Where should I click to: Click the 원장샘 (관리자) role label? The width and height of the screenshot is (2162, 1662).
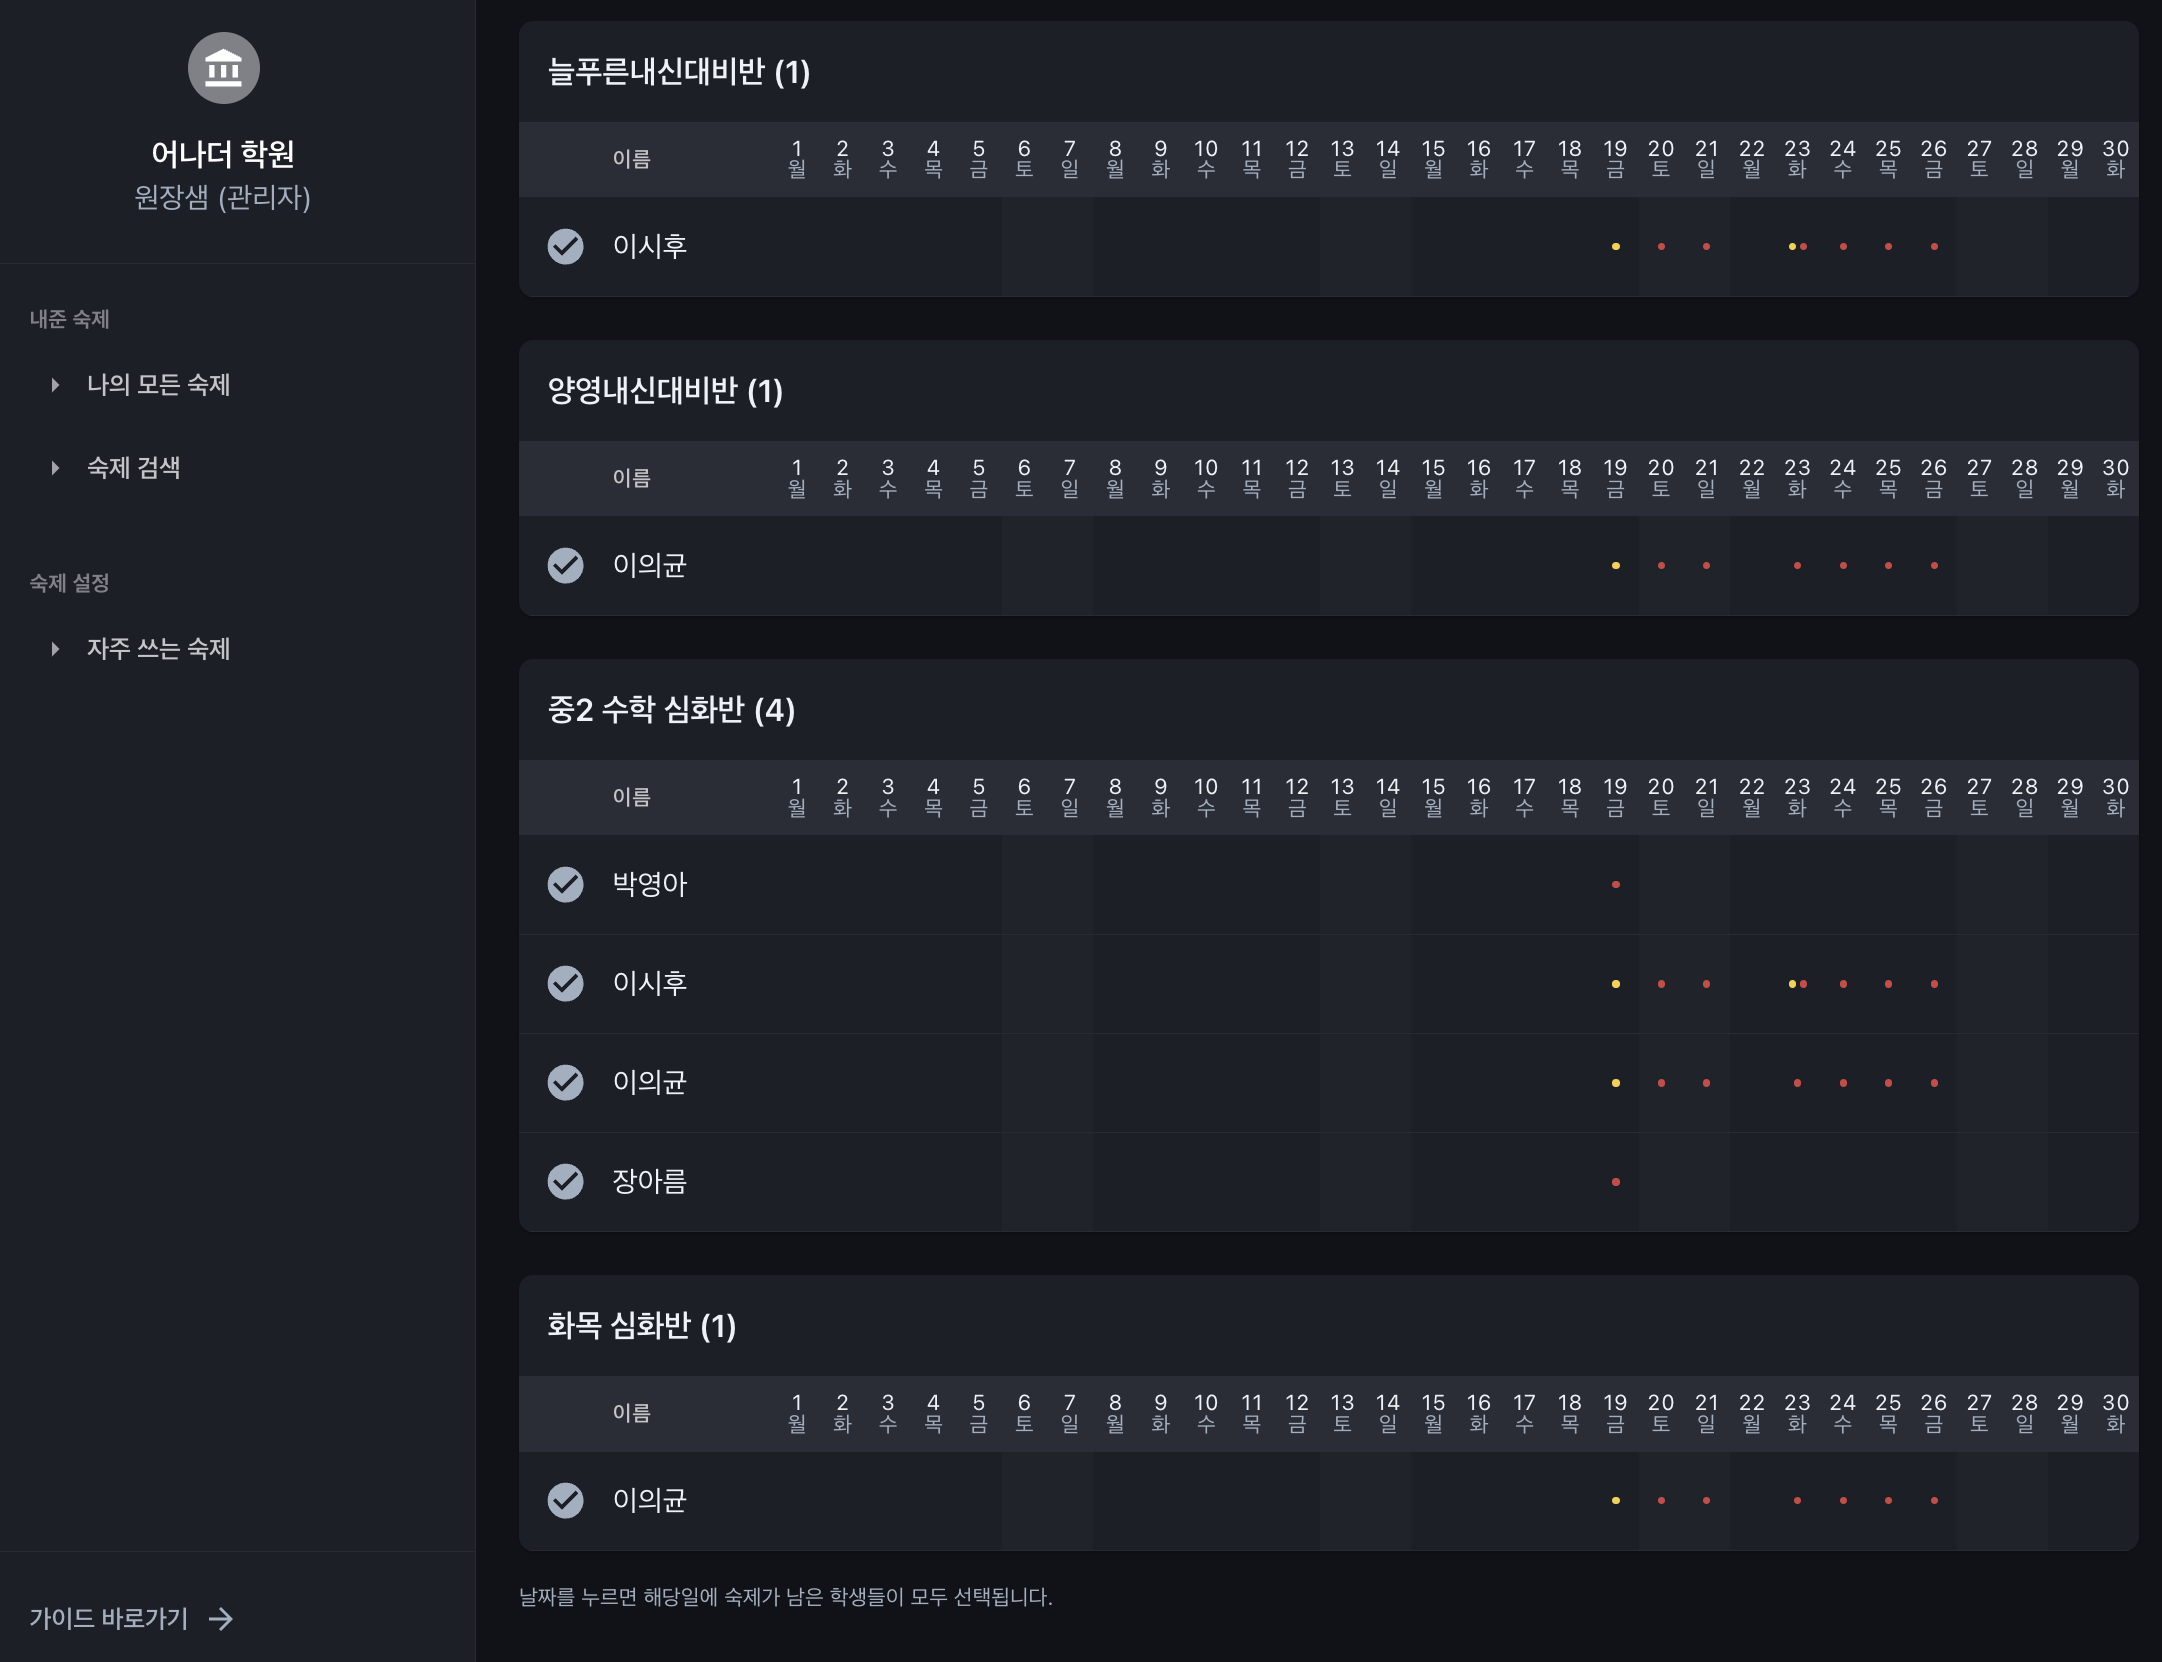coord(223,197)
